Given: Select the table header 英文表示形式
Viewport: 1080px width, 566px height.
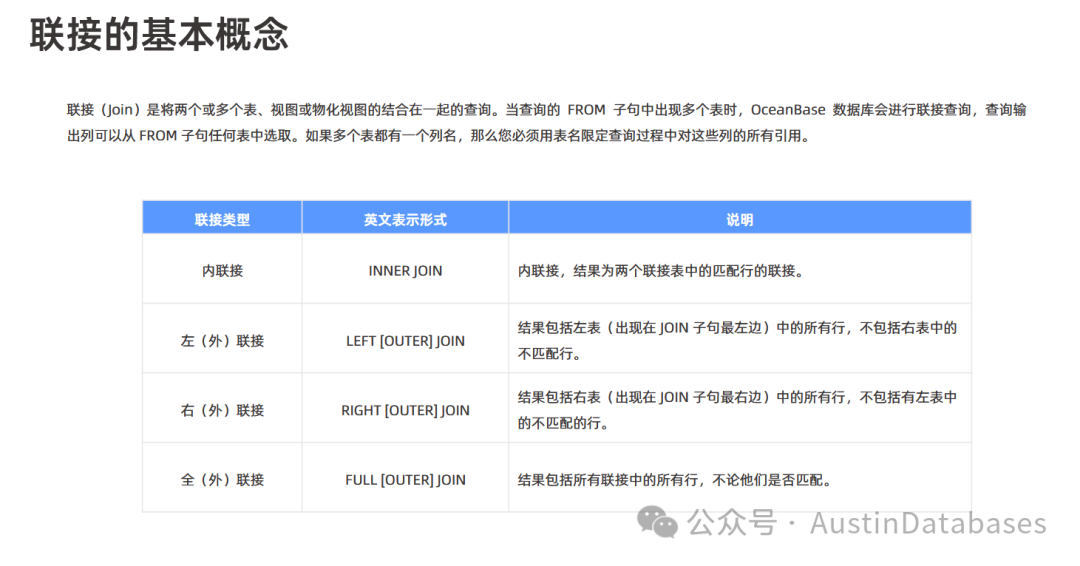Looking at the screenshot, I should pos(405,219).
